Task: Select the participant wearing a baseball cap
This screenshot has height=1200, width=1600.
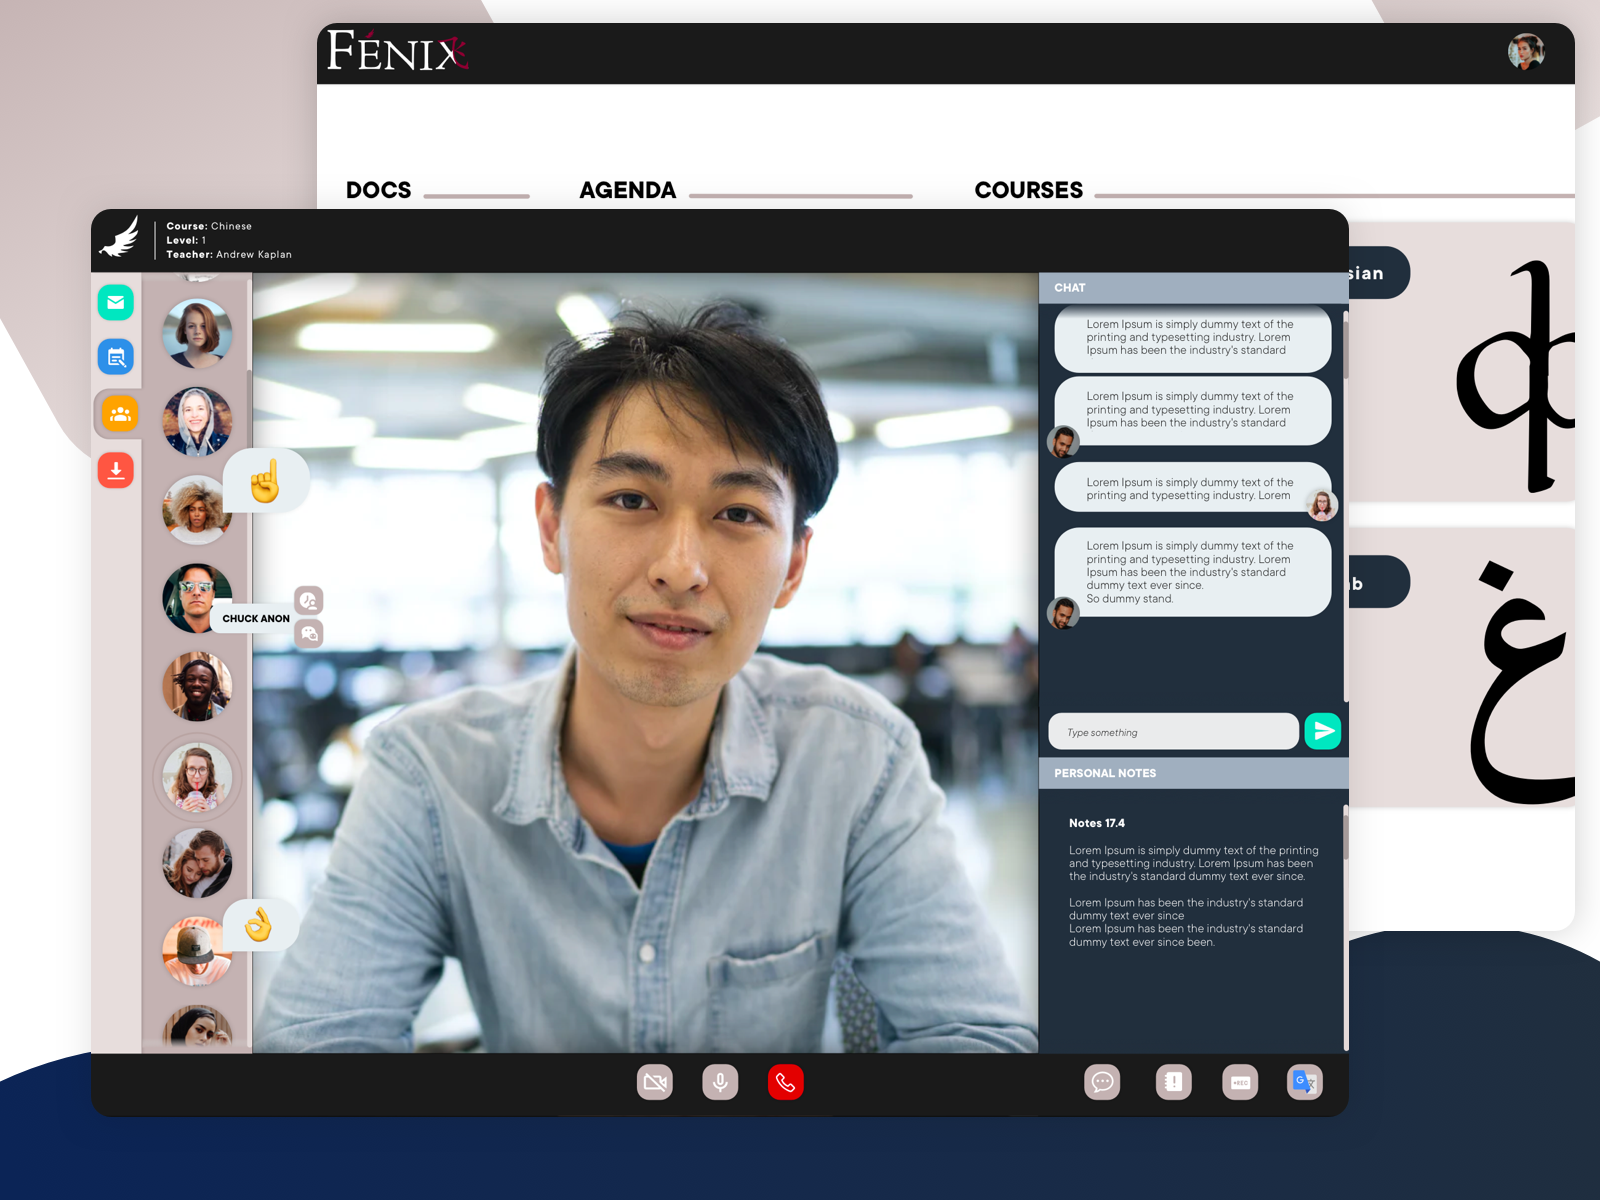Action: click(197, 951)
